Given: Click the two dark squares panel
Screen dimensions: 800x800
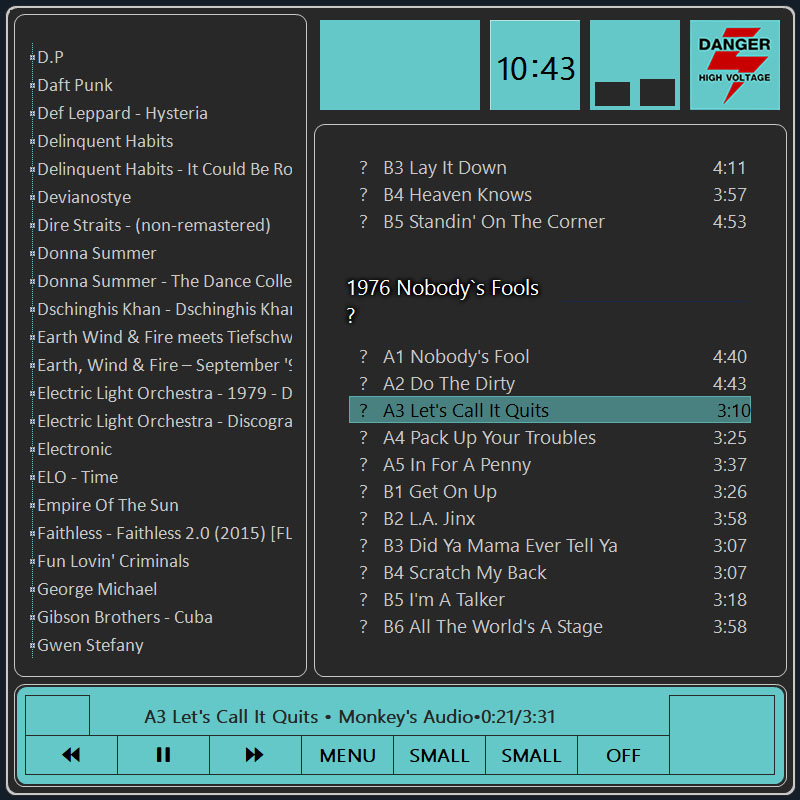Looking at the screenshot, I should [635, 66].
